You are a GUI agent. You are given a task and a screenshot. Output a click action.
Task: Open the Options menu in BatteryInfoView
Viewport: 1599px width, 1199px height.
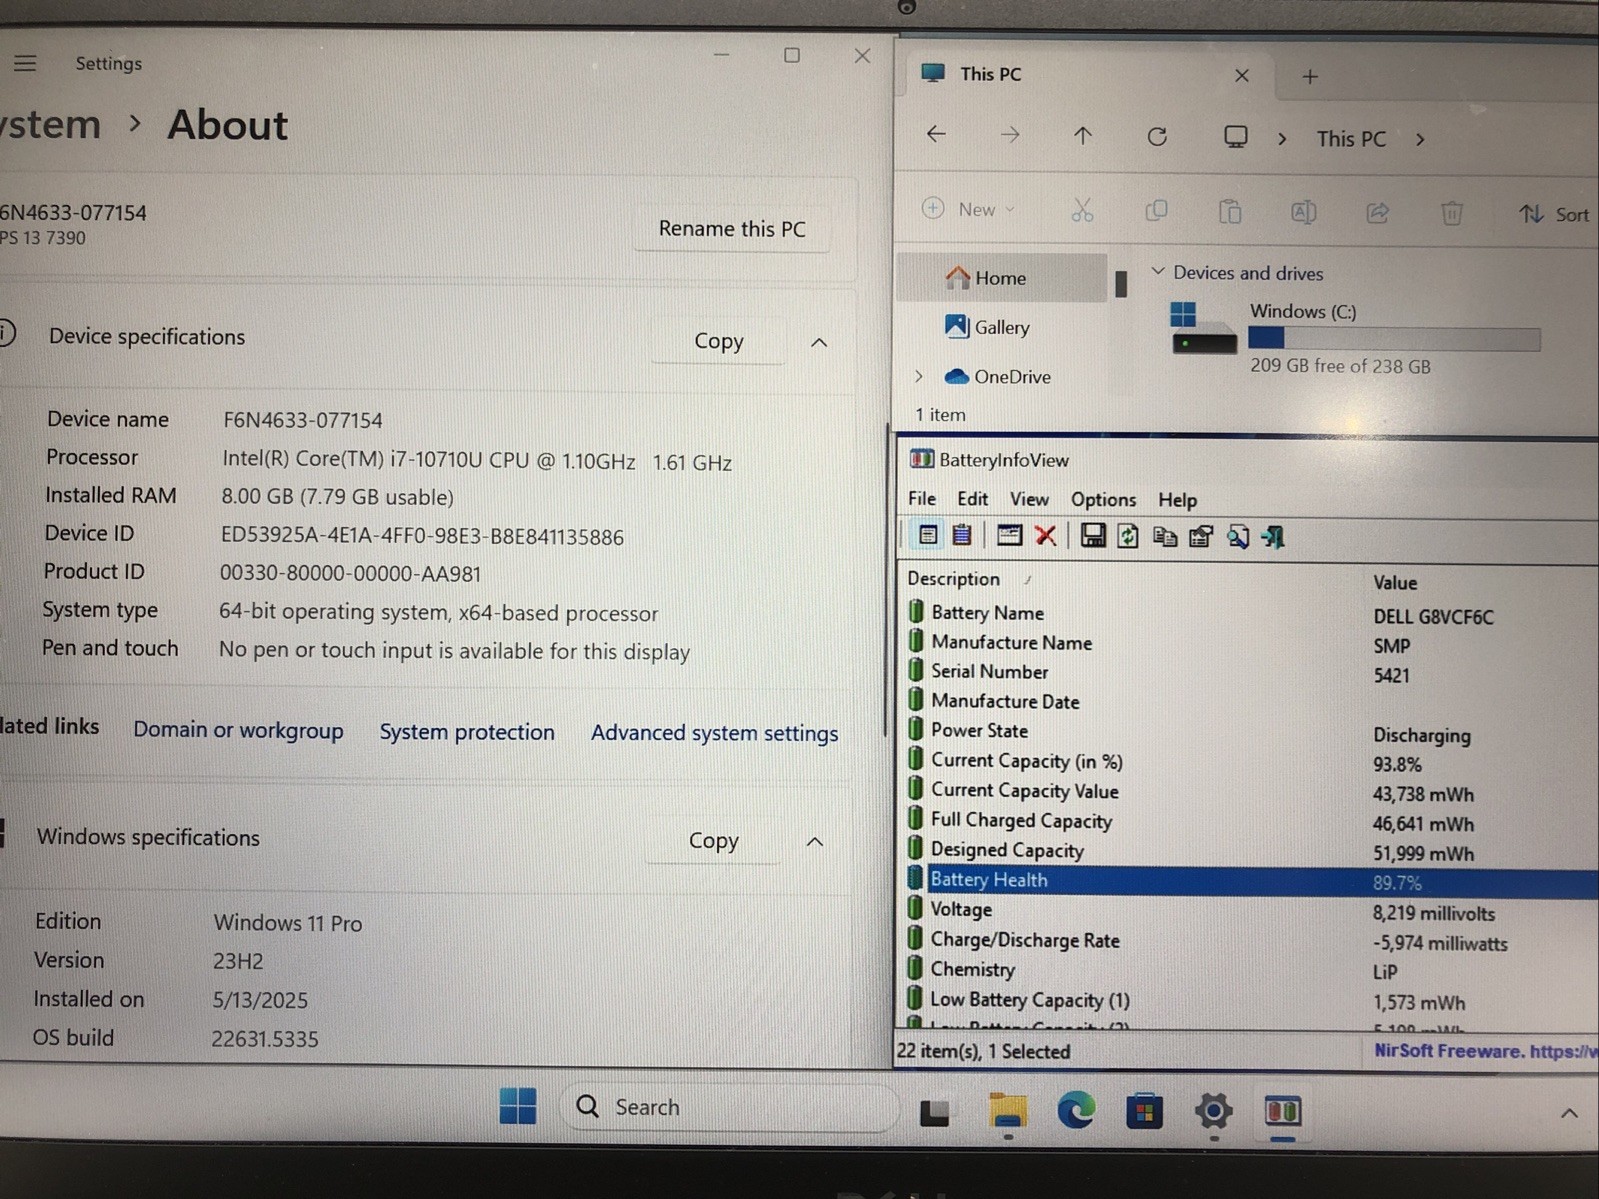point(1103,499)
